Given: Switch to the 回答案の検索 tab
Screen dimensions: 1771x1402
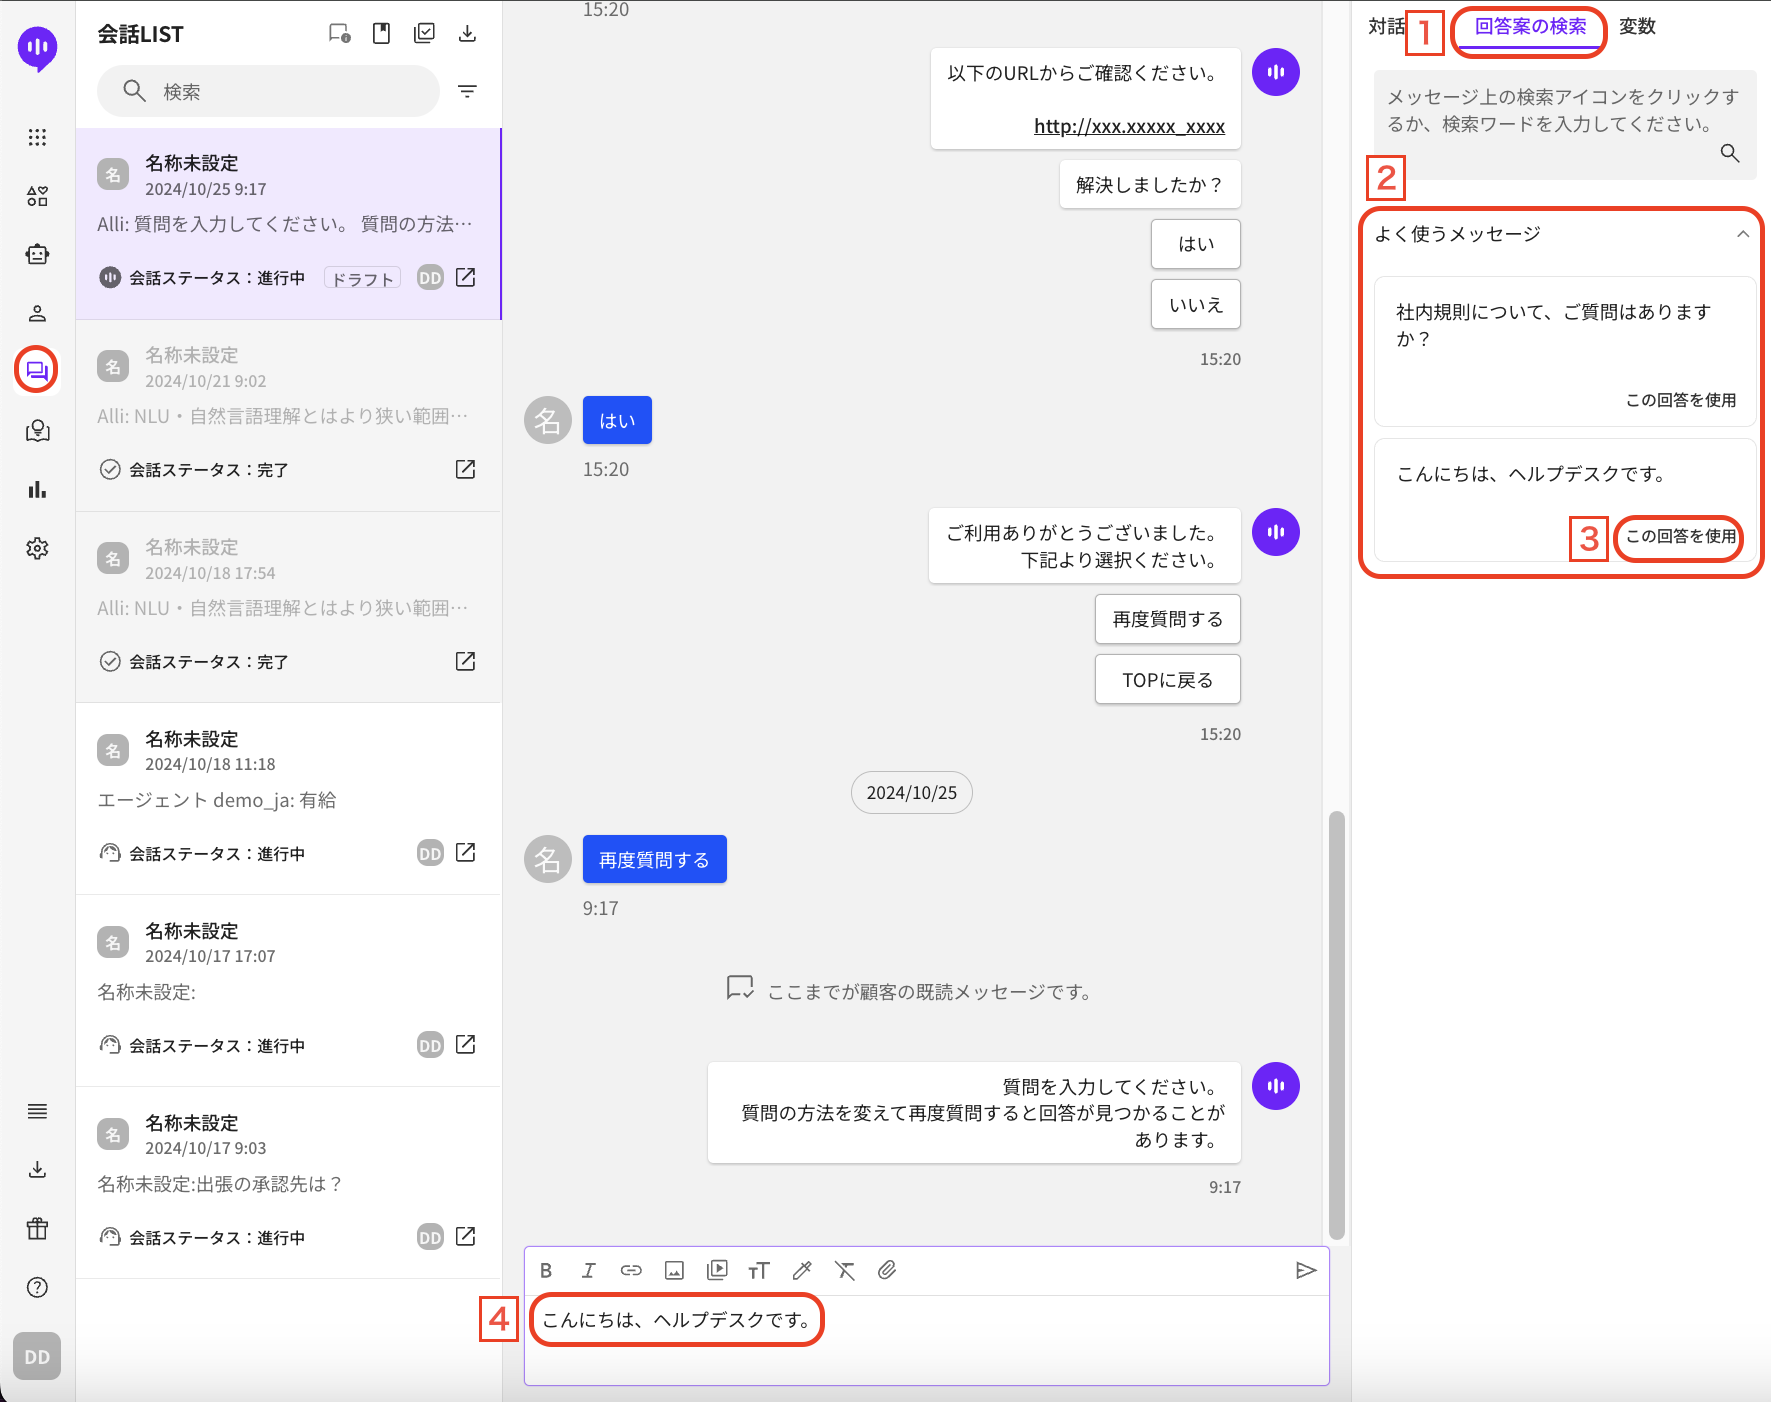Looking at the screenshot, I should click(x=1530, y=27).
